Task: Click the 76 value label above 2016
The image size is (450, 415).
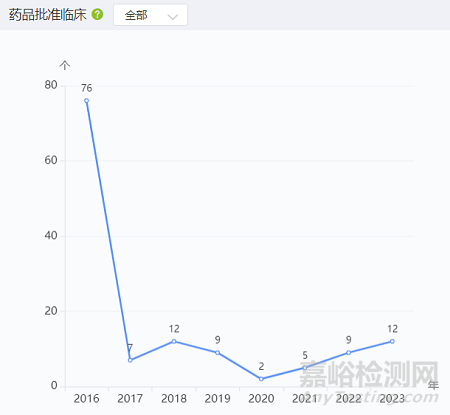Action: point(86,88)
